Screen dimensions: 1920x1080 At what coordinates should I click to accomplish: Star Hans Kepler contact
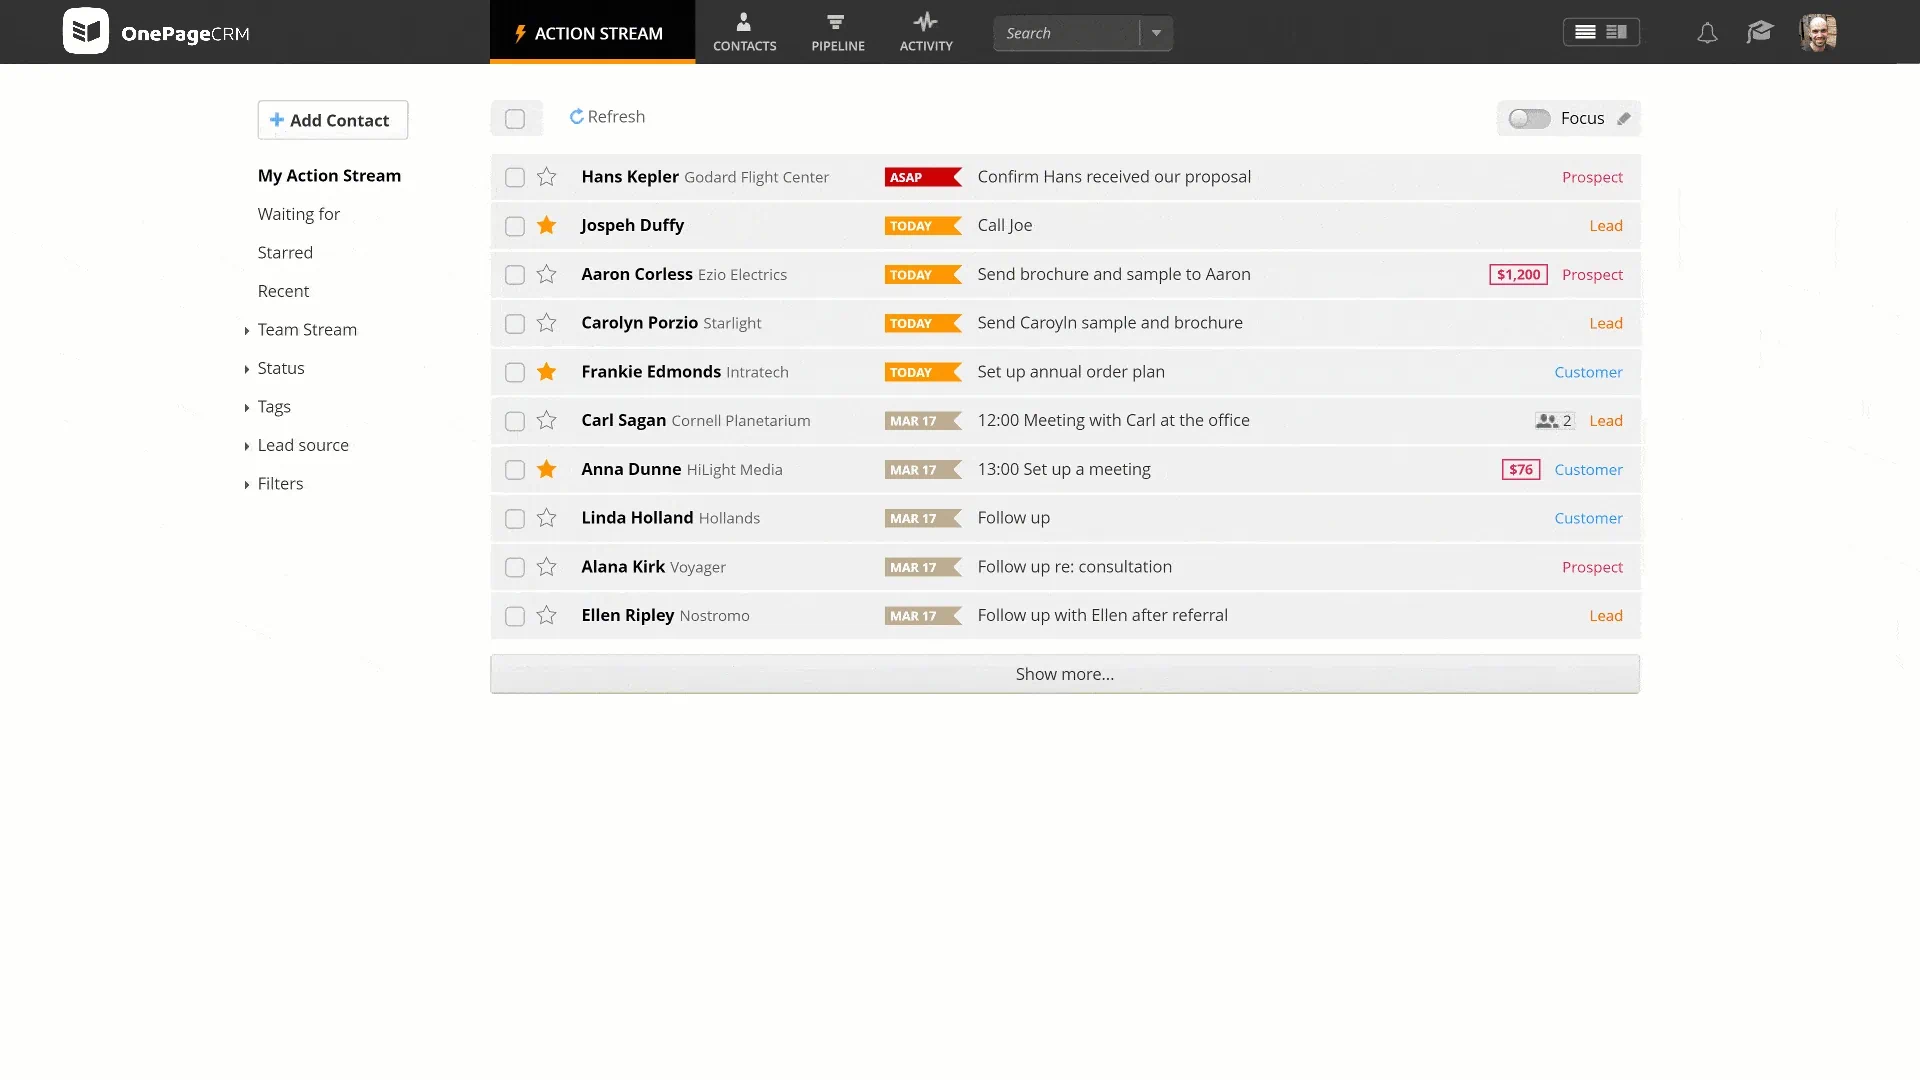[x=546, y=177]
